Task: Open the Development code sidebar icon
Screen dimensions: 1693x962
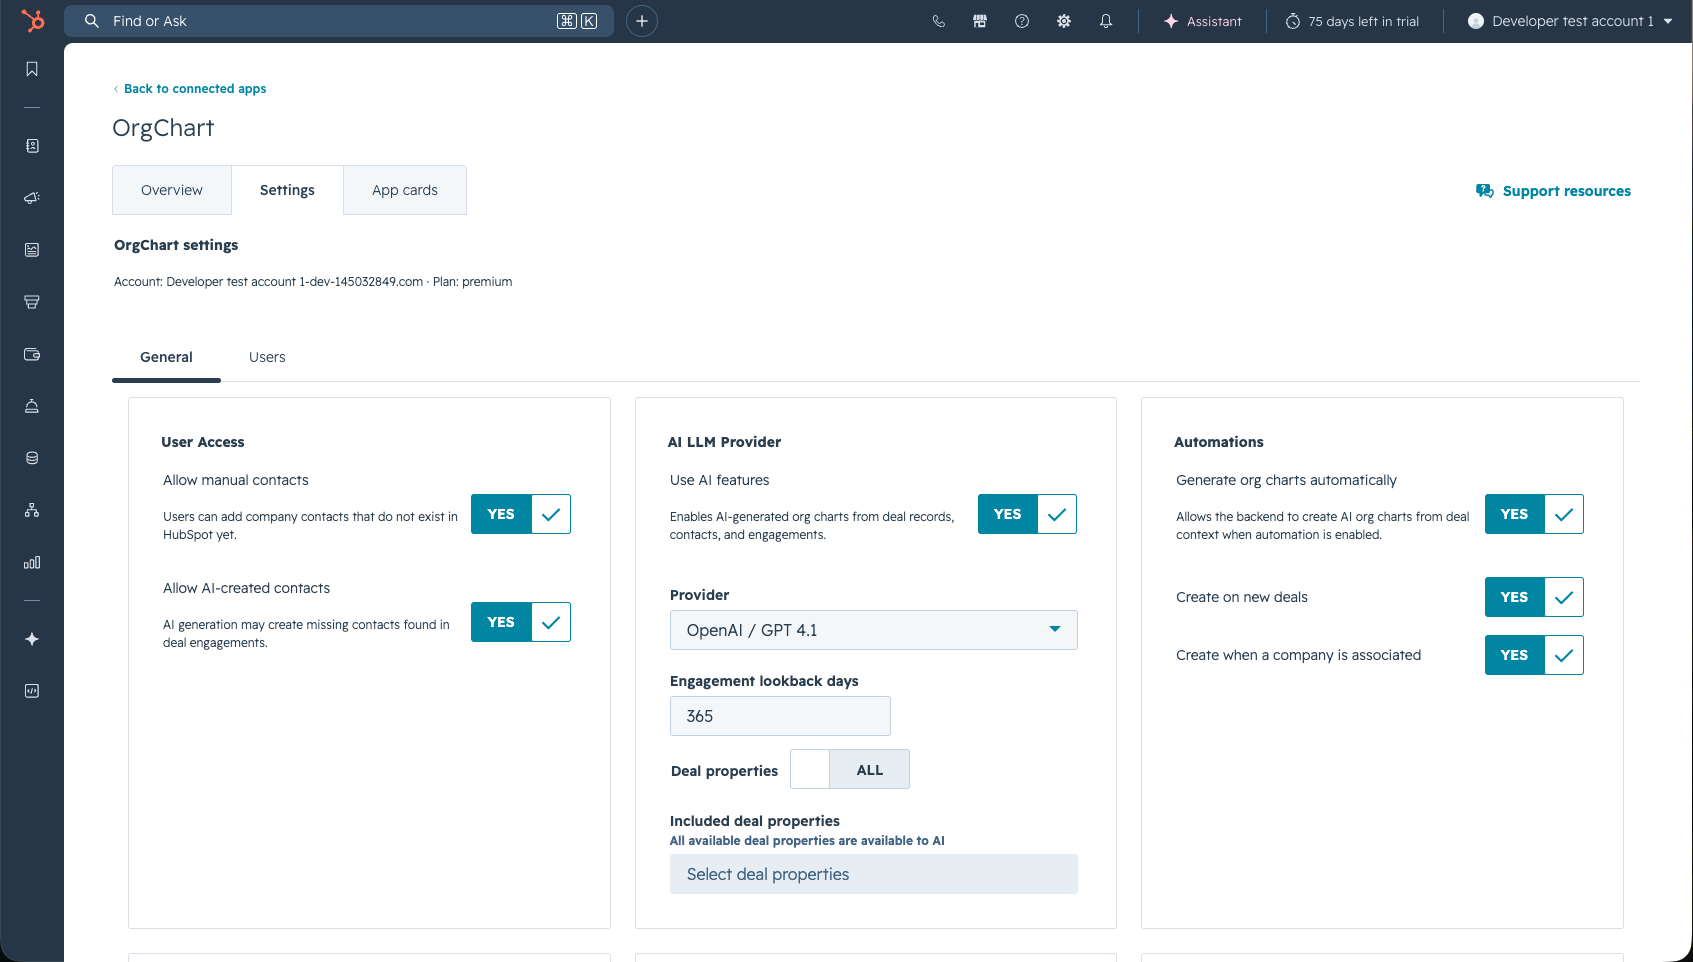Action: [x=32, y=691]
